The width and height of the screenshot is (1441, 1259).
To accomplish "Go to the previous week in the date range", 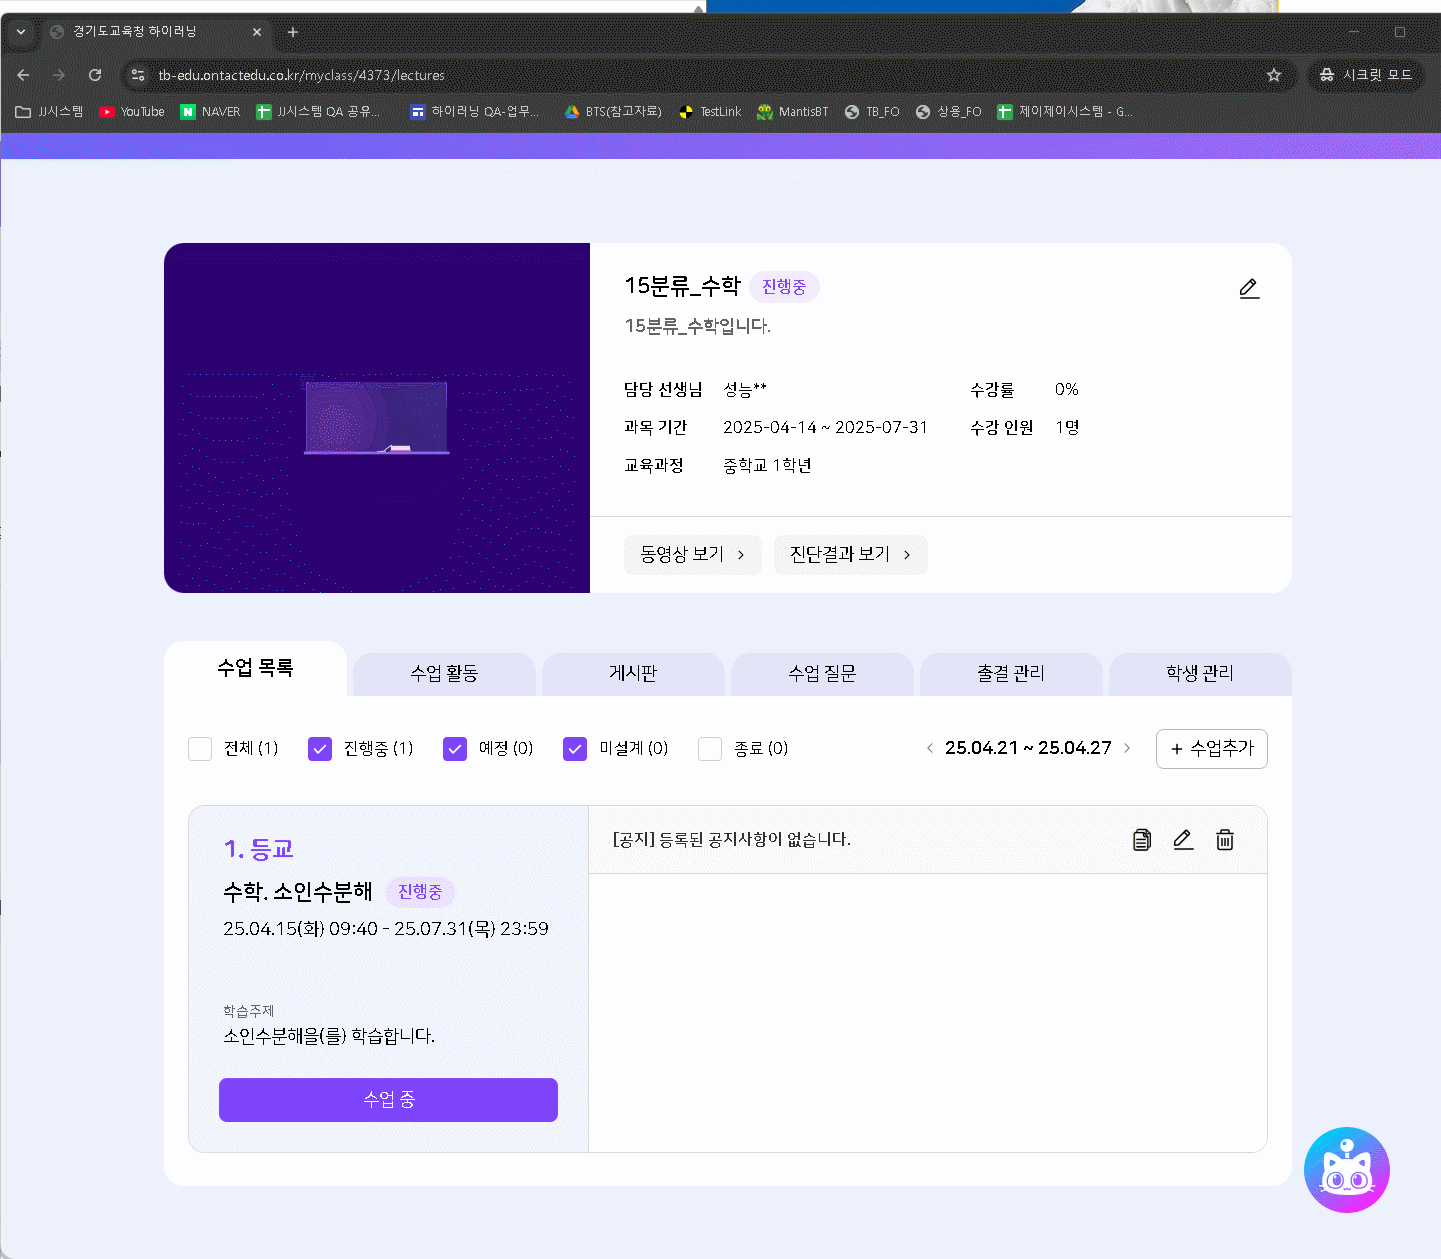I will 930,748.
